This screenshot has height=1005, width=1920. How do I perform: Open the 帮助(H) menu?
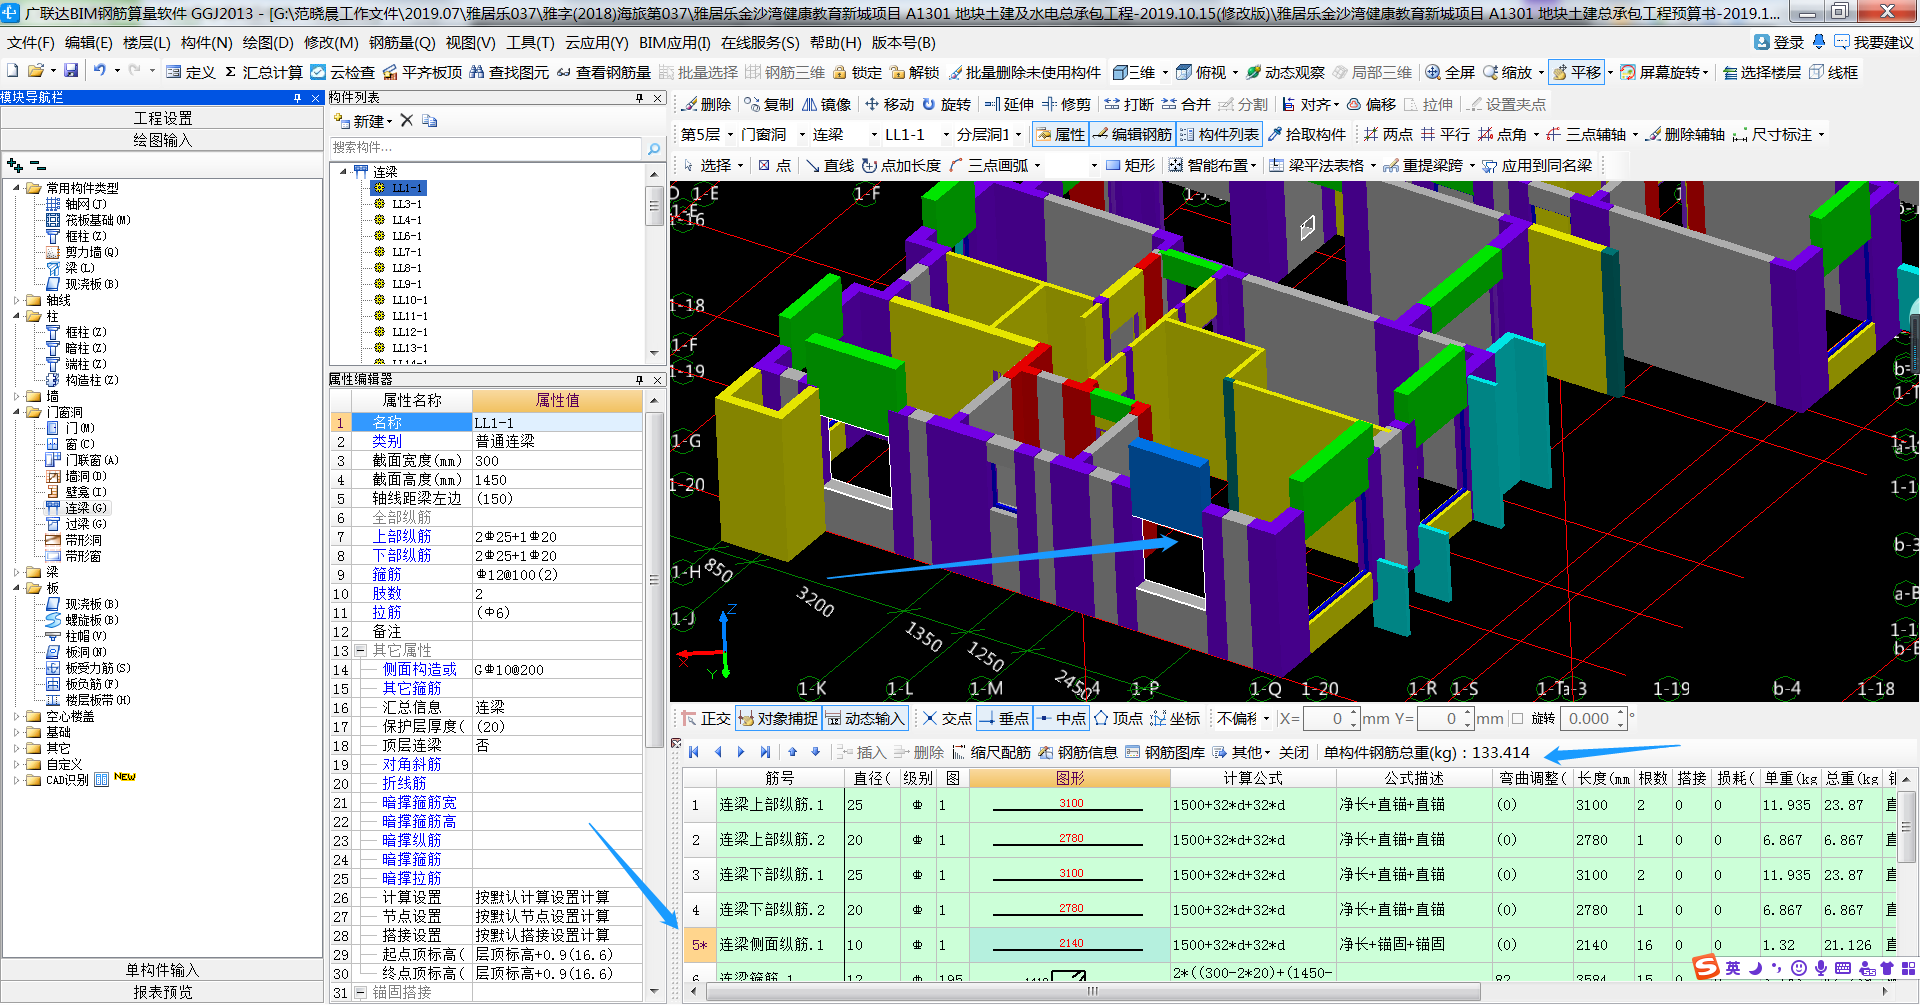[x=835, y=43]
